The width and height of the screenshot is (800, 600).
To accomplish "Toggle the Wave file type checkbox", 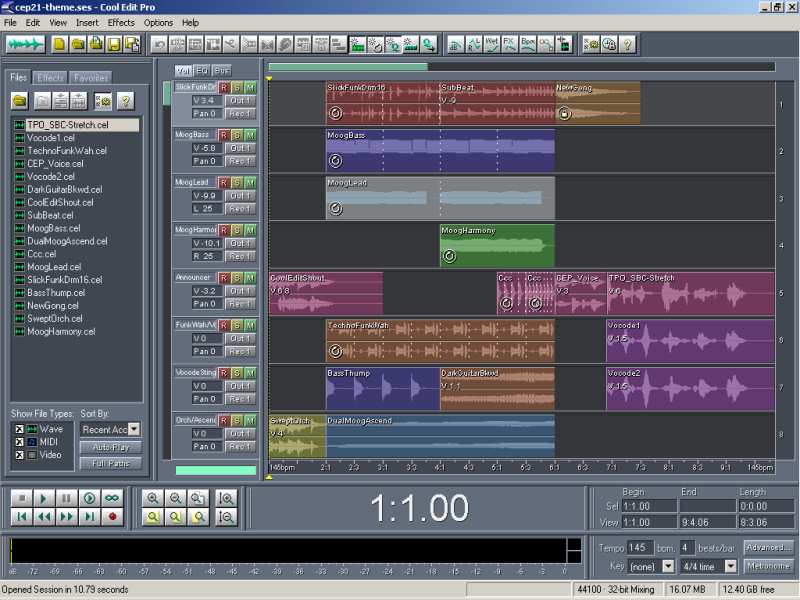I will [x=20, y=429].
